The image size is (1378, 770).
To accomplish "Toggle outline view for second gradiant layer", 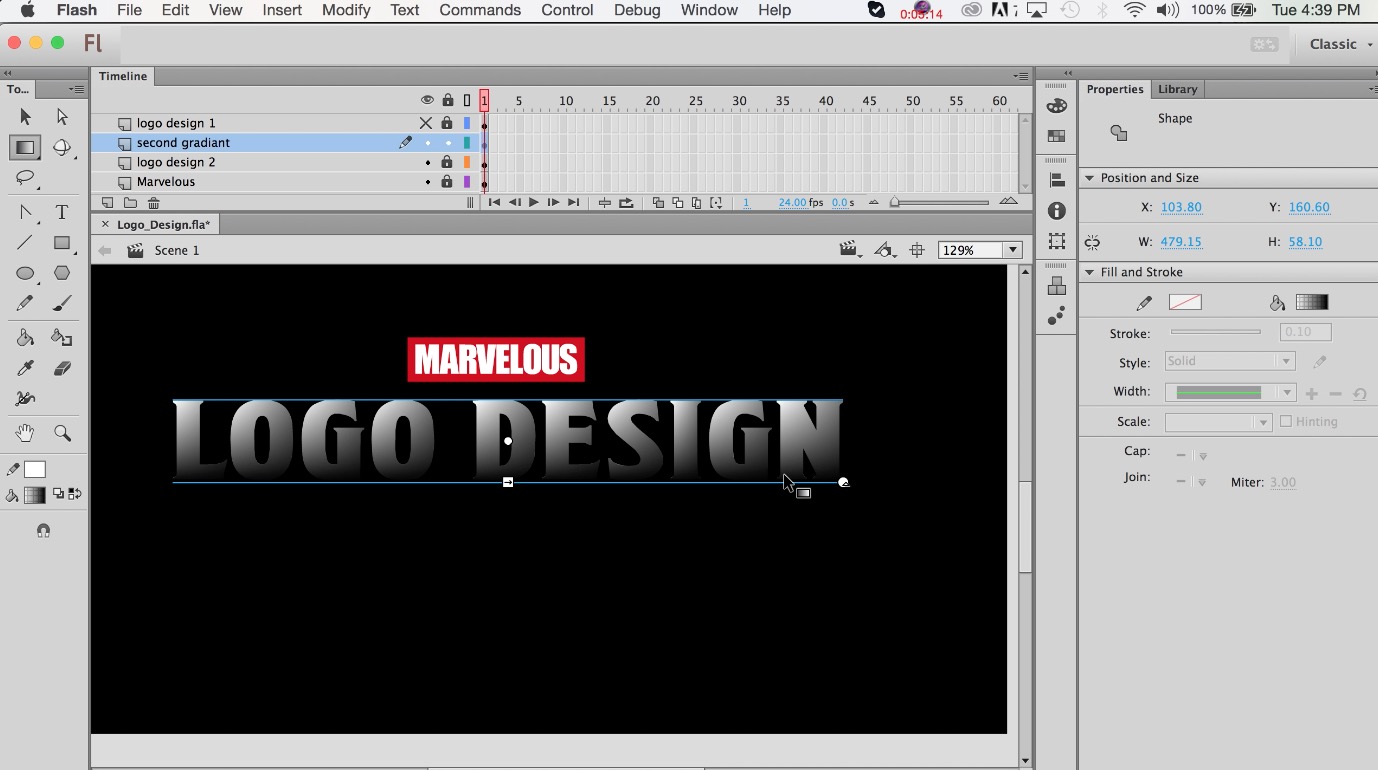I will coord(466,142).
